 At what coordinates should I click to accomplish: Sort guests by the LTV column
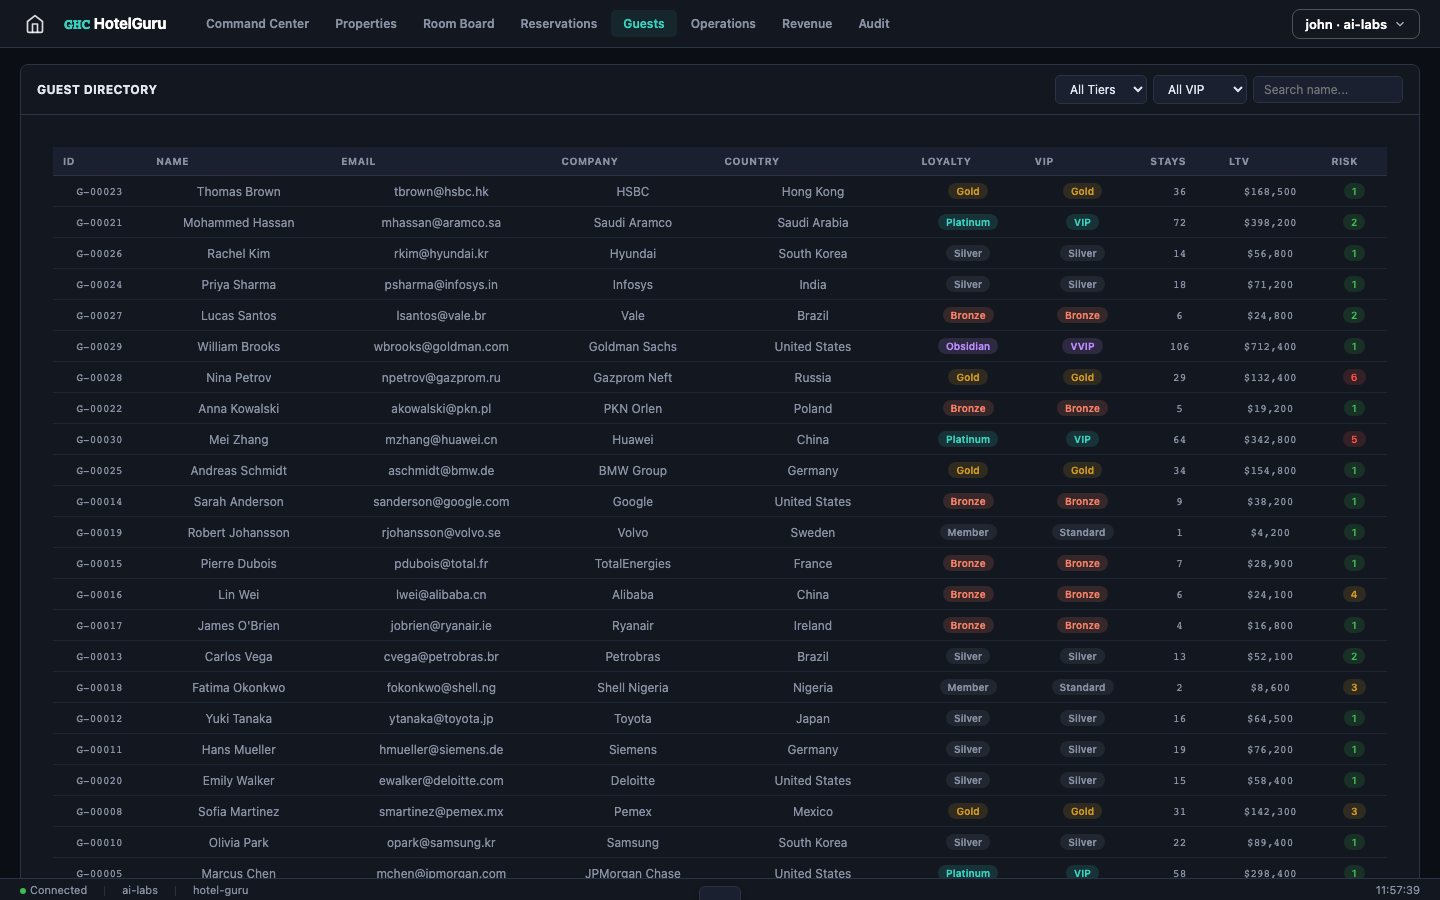click(x=1238, y=161)
